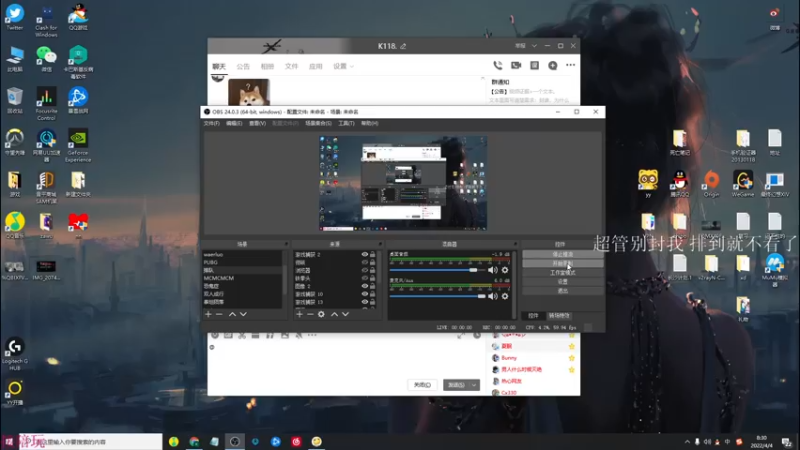Start a video call in K118 chat
The image size is (800, 450).
[516, 65]
